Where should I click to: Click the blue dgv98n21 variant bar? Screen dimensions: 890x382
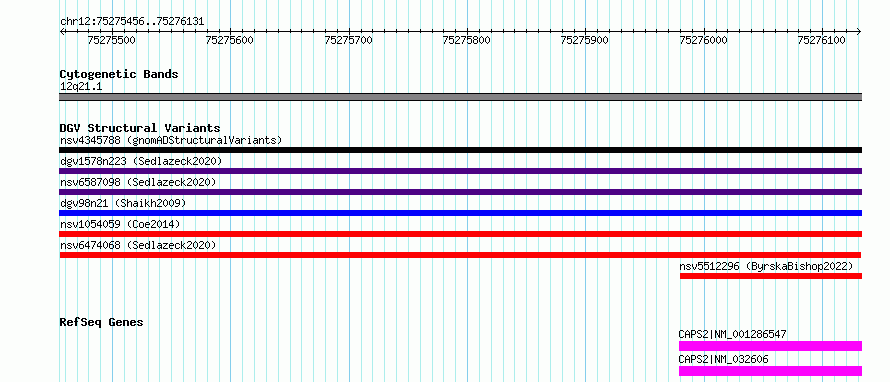[x=460, y=213]
